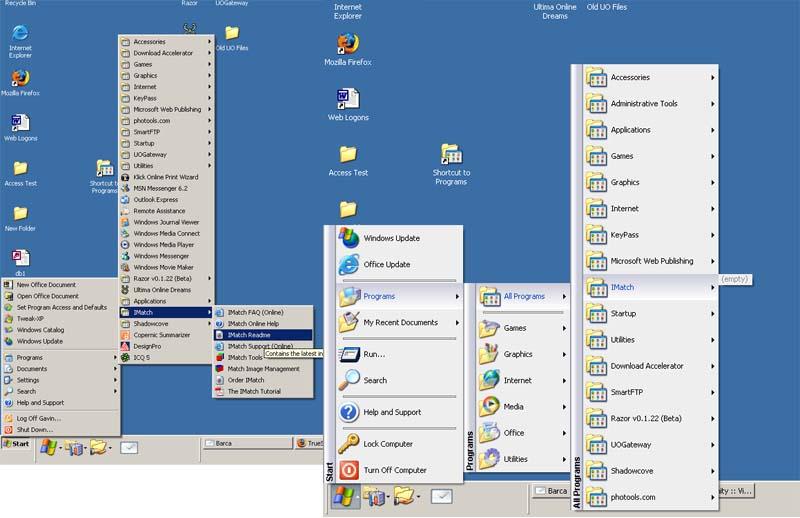The height and width of the screenshot is (518, 800).
Task: Click the classic Start button
Action: (x=16, y=443)
